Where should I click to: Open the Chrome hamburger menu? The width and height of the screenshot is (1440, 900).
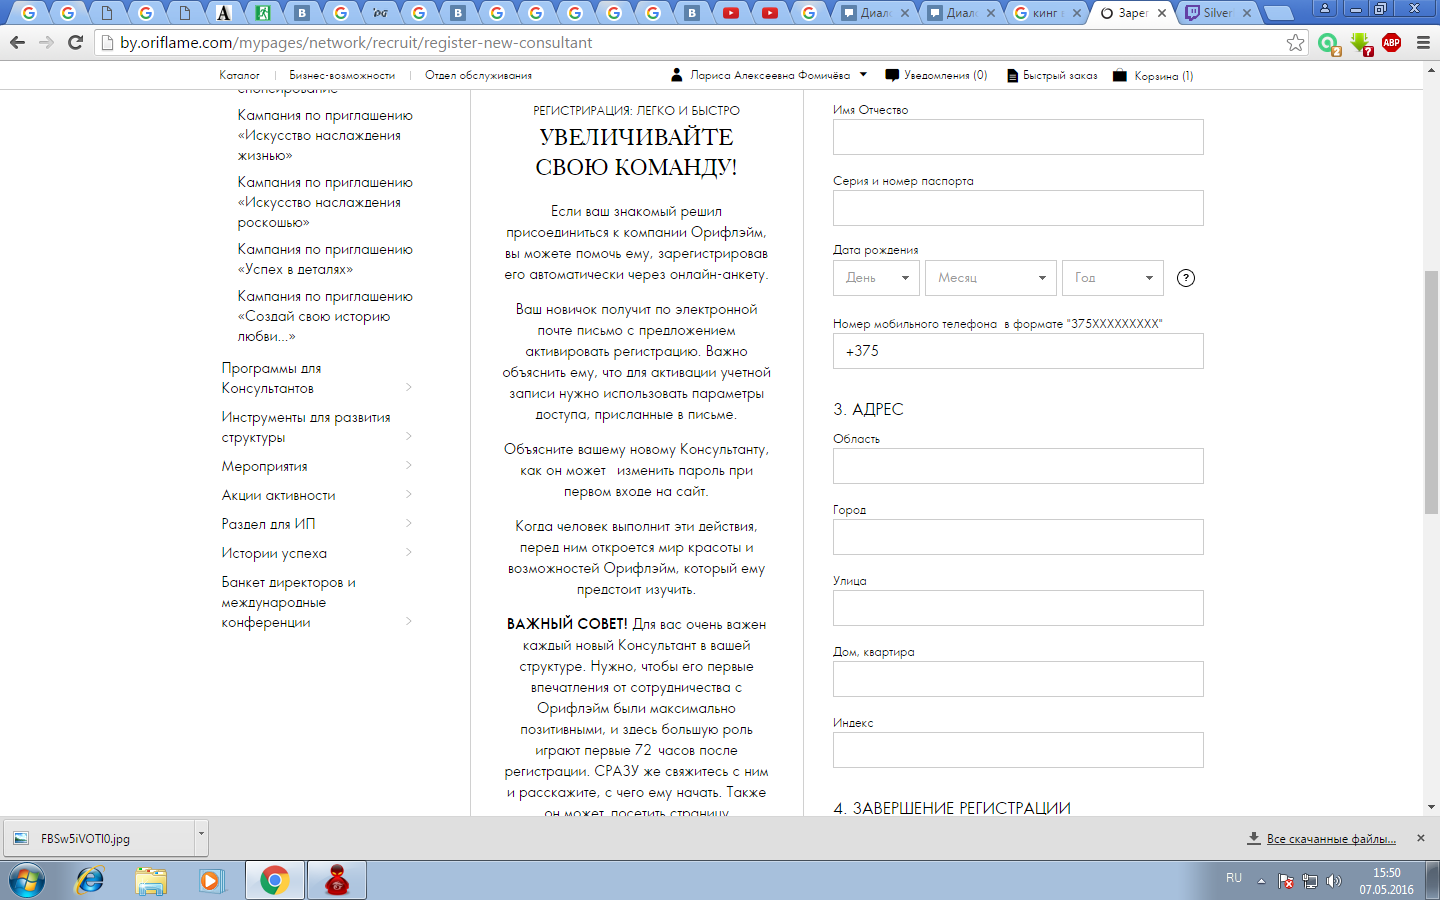click(x=1423, y=42)
